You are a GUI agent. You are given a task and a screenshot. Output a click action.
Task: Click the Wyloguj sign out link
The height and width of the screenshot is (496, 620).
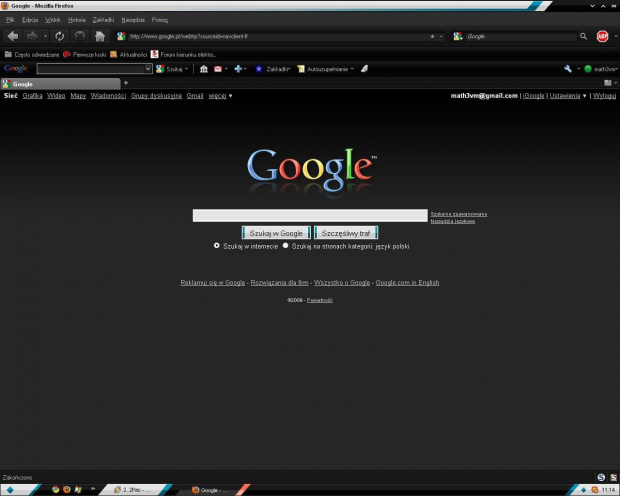pos(605,96)
